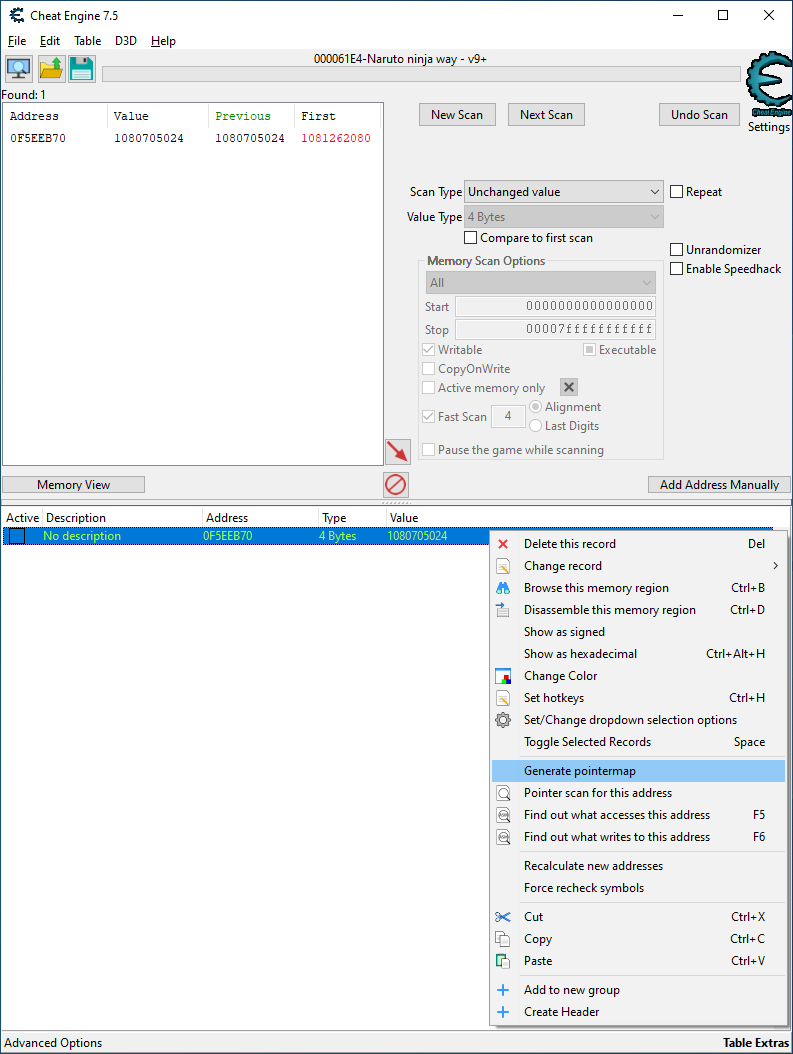Click Add Address Manually
Viewport: 793px width, 1054px height.
pyautogui.click(x=719, y=485)
